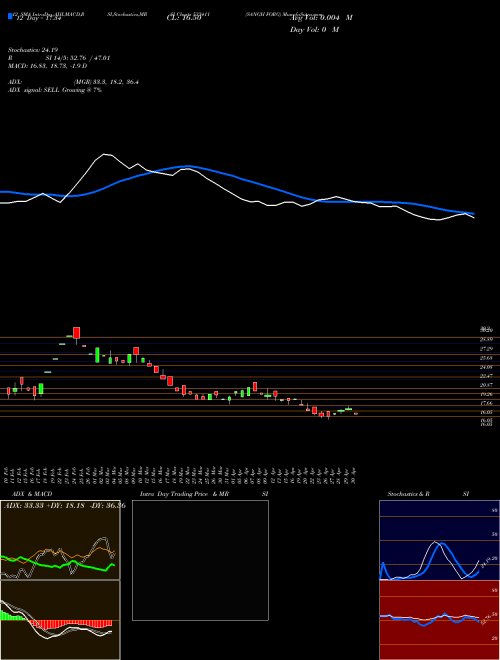Click the '(MGR) 33.3, 18.2, 36.4' ADX values
Screen dimensions: 500x660
(106, 82)
